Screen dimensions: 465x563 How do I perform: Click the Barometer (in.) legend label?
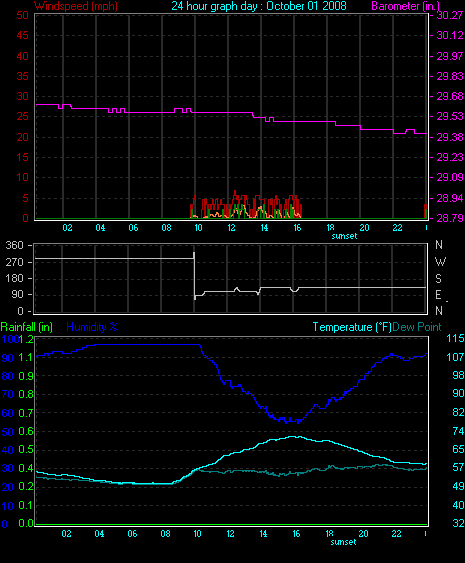pos(405,6)
